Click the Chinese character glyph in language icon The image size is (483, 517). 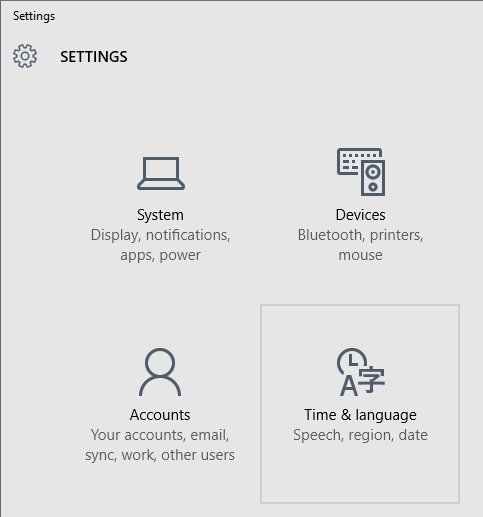point(372,380)
